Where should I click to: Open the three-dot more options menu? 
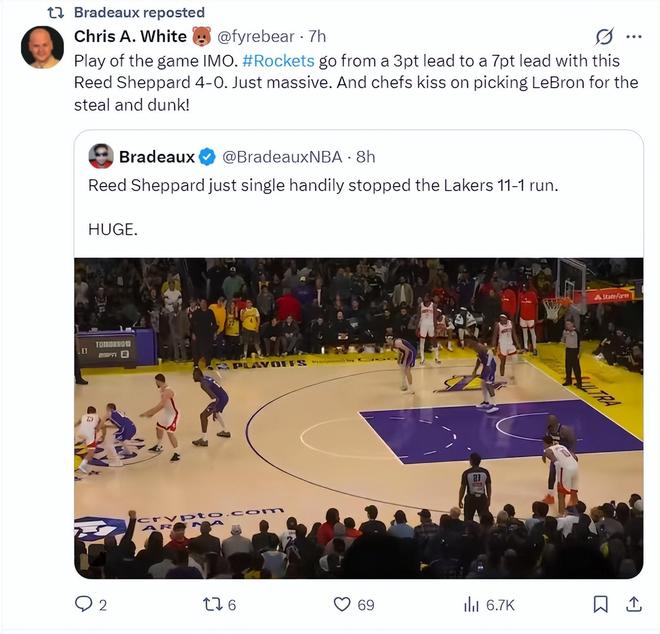pos(634,36)
